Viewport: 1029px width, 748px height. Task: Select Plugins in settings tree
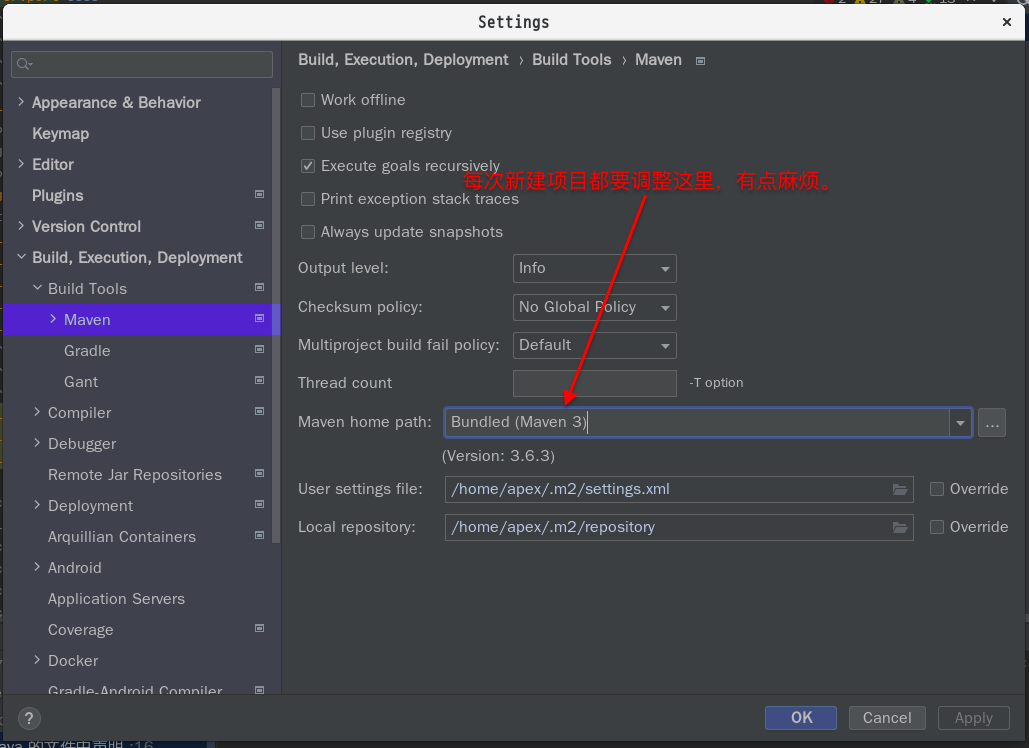click(x=58, y=196)
